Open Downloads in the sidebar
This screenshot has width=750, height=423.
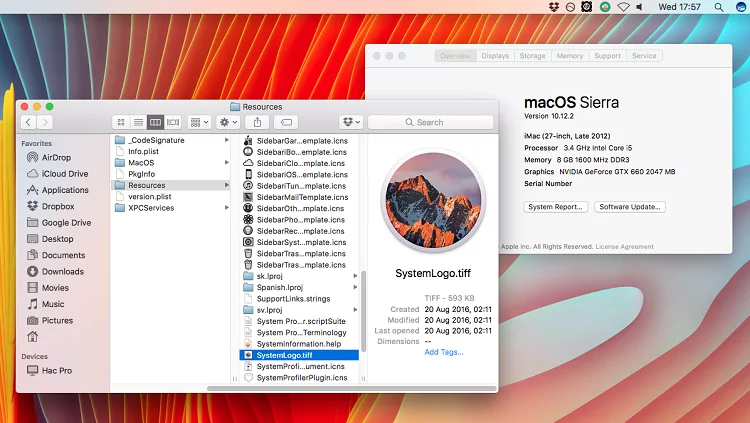[x=55, y=271]
